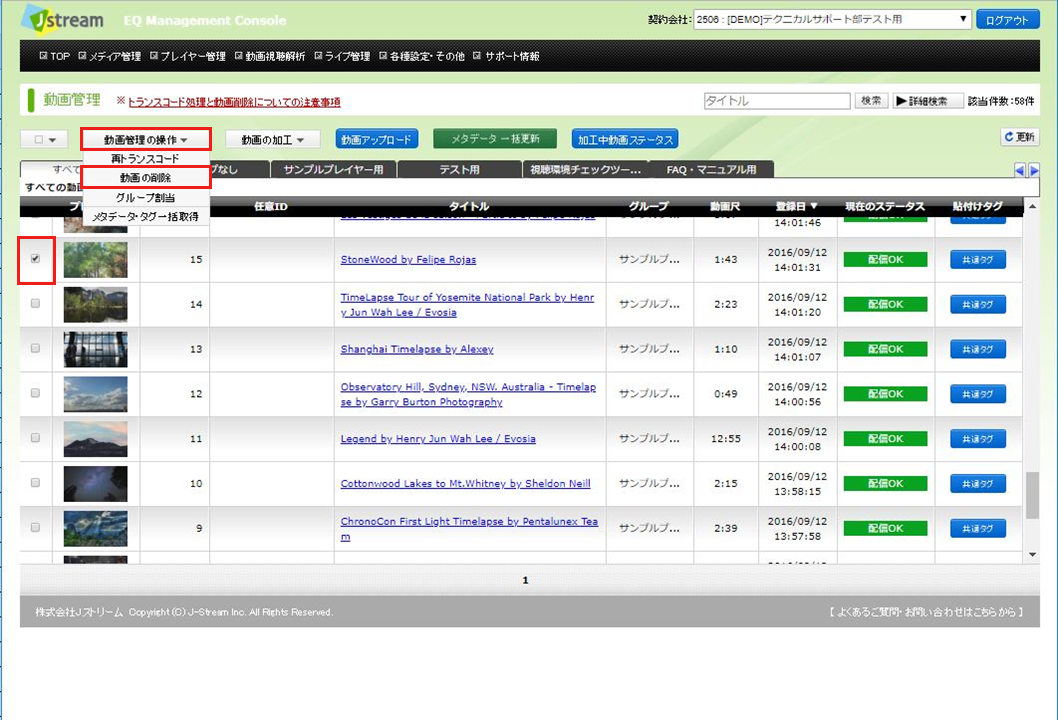
Task: Open the 契約会社 company selector
Action: point(832,20)
